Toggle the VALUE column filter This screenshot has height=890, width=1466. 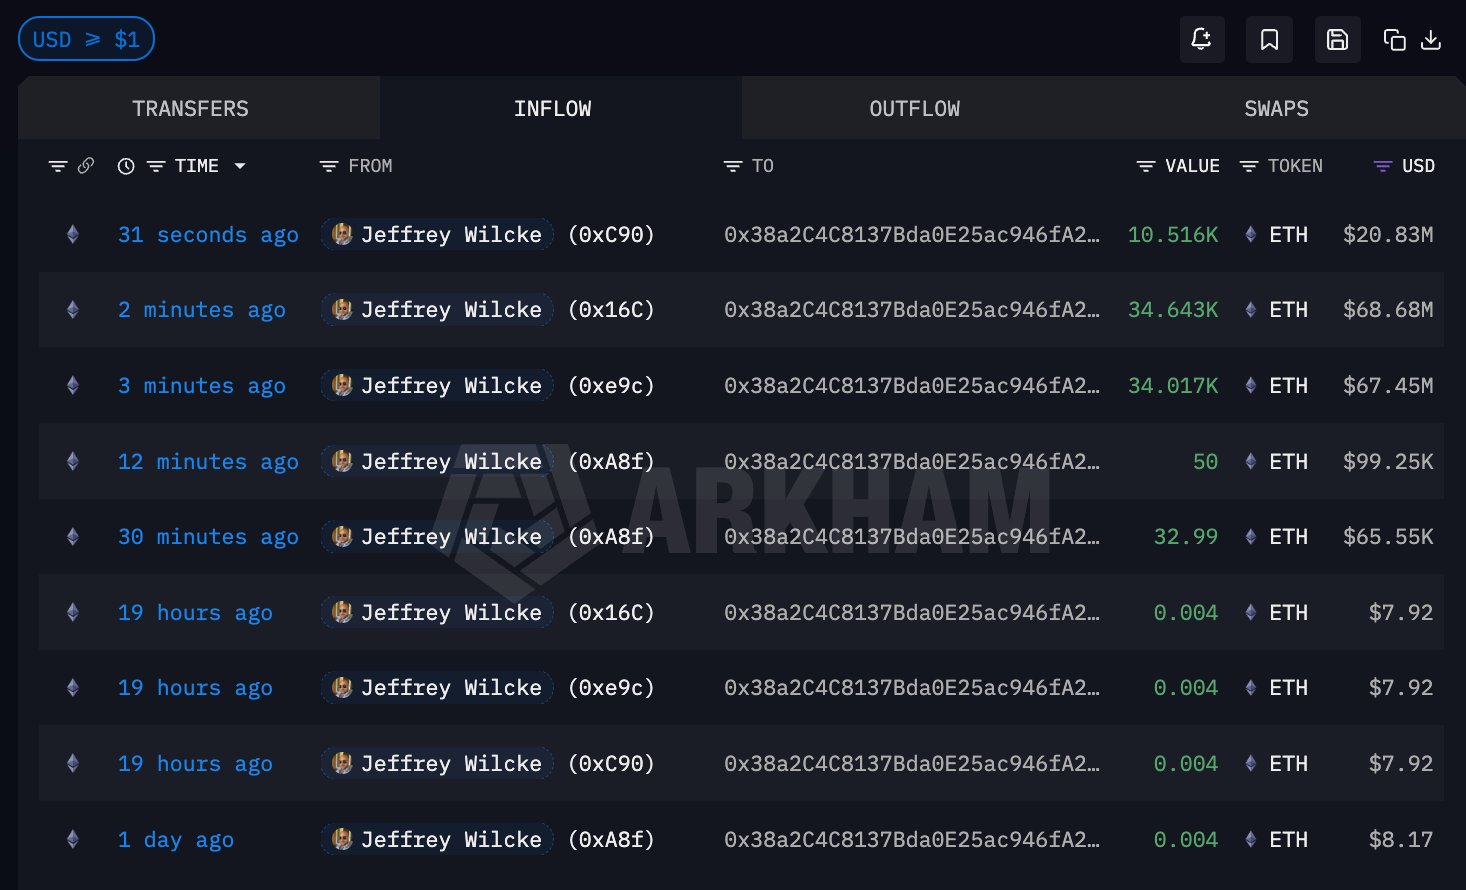(x=1146, y=166)
